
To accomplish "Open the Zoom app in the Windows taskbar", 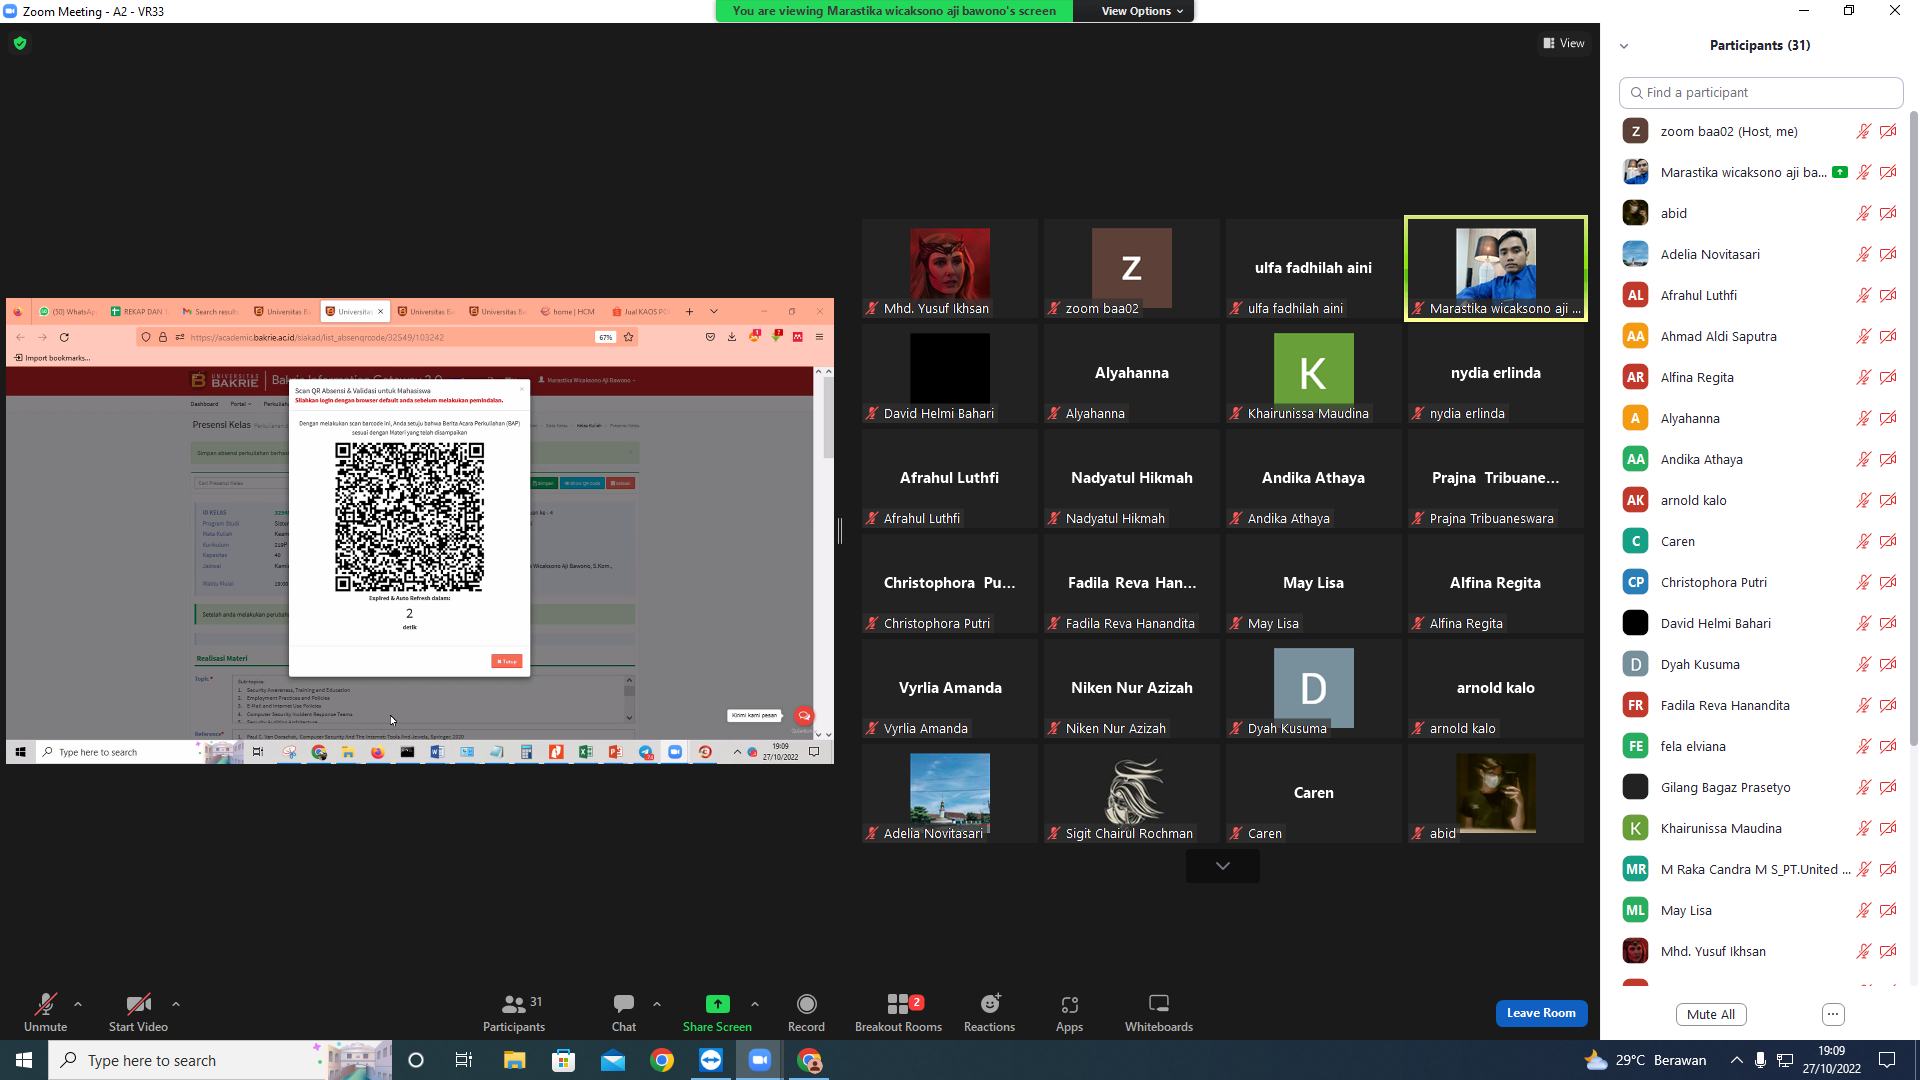I will [x=760, y=1060].
